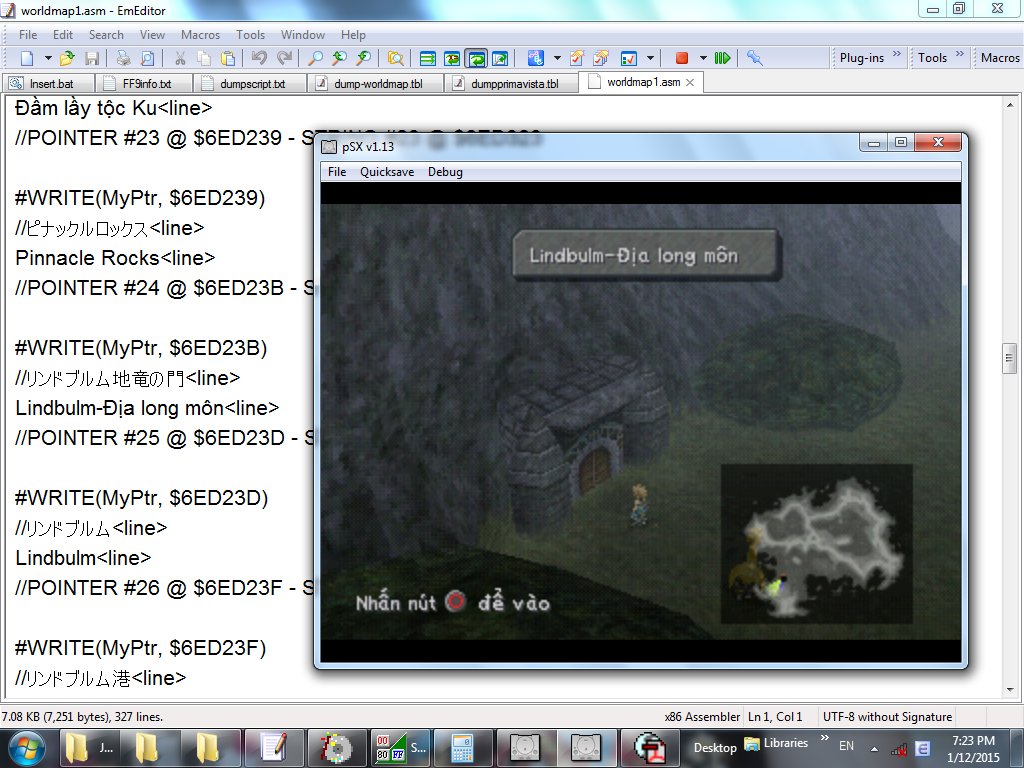Click the Redo arrow icon
This screenshot has width=1024, height=768.
pyautogui.click(x=284, y=58)
